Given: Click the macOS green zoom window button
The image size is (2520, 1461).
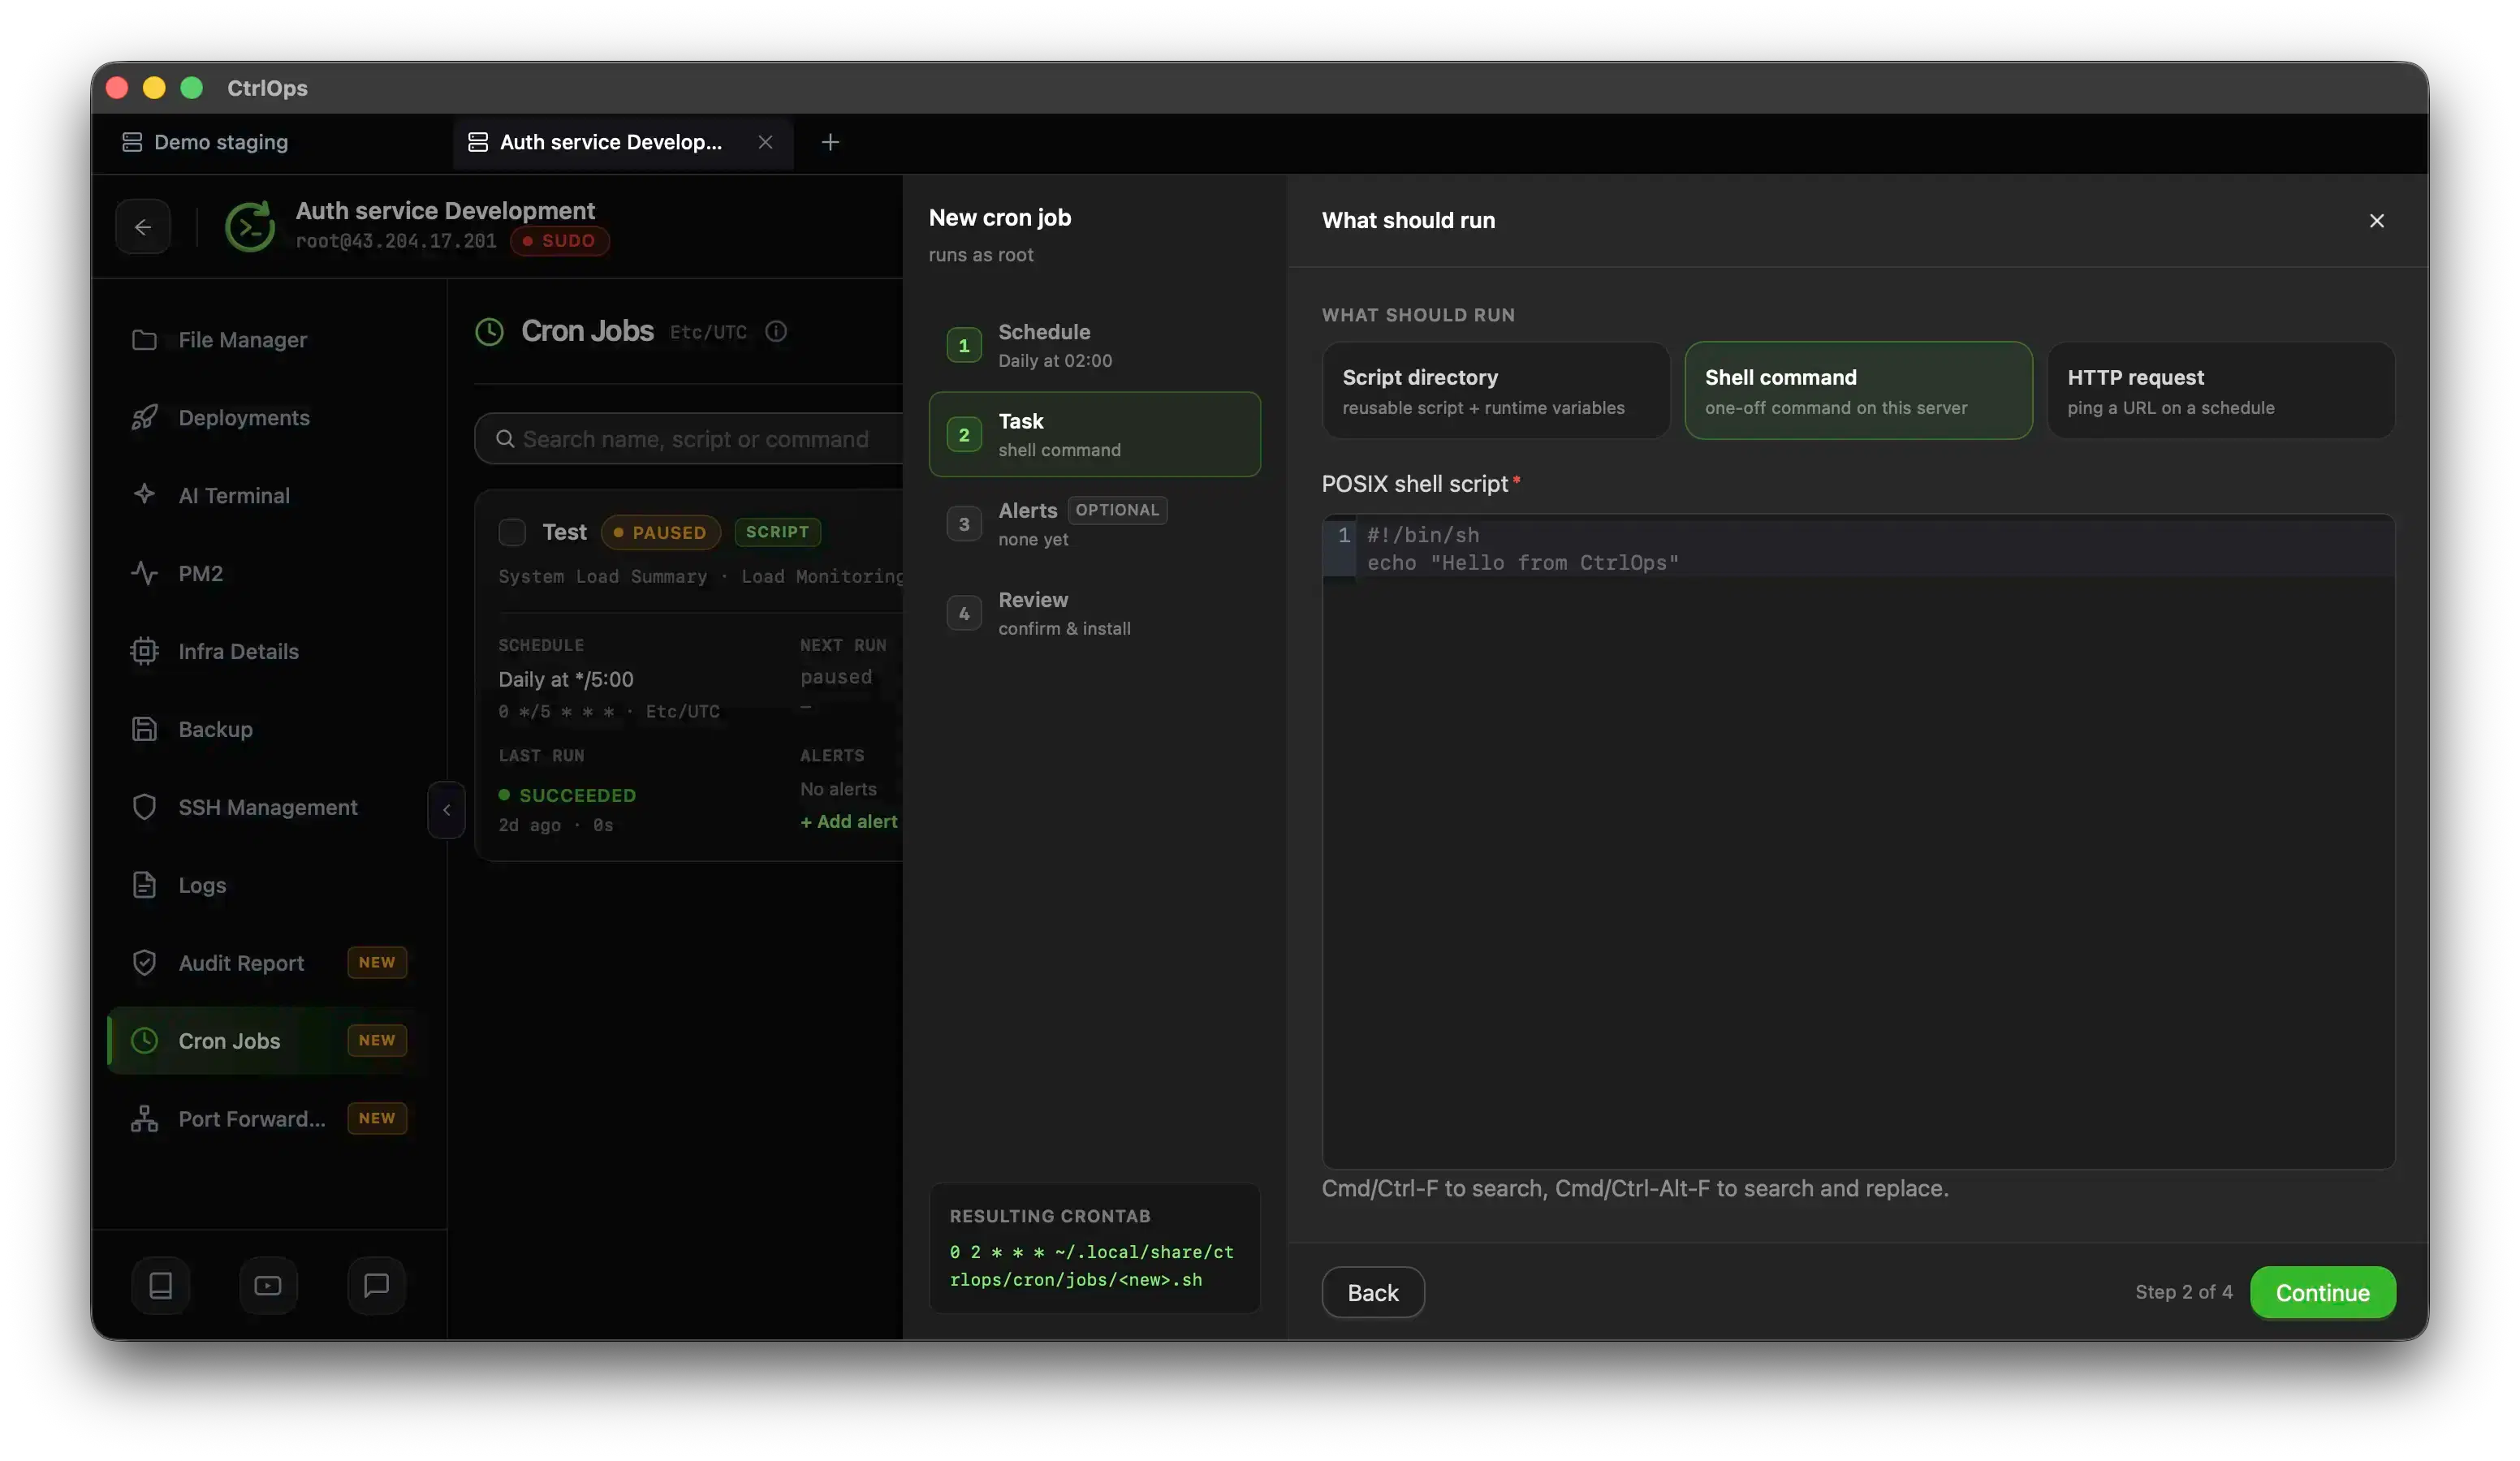Looking at the screenshot, I should click(192, 88).
